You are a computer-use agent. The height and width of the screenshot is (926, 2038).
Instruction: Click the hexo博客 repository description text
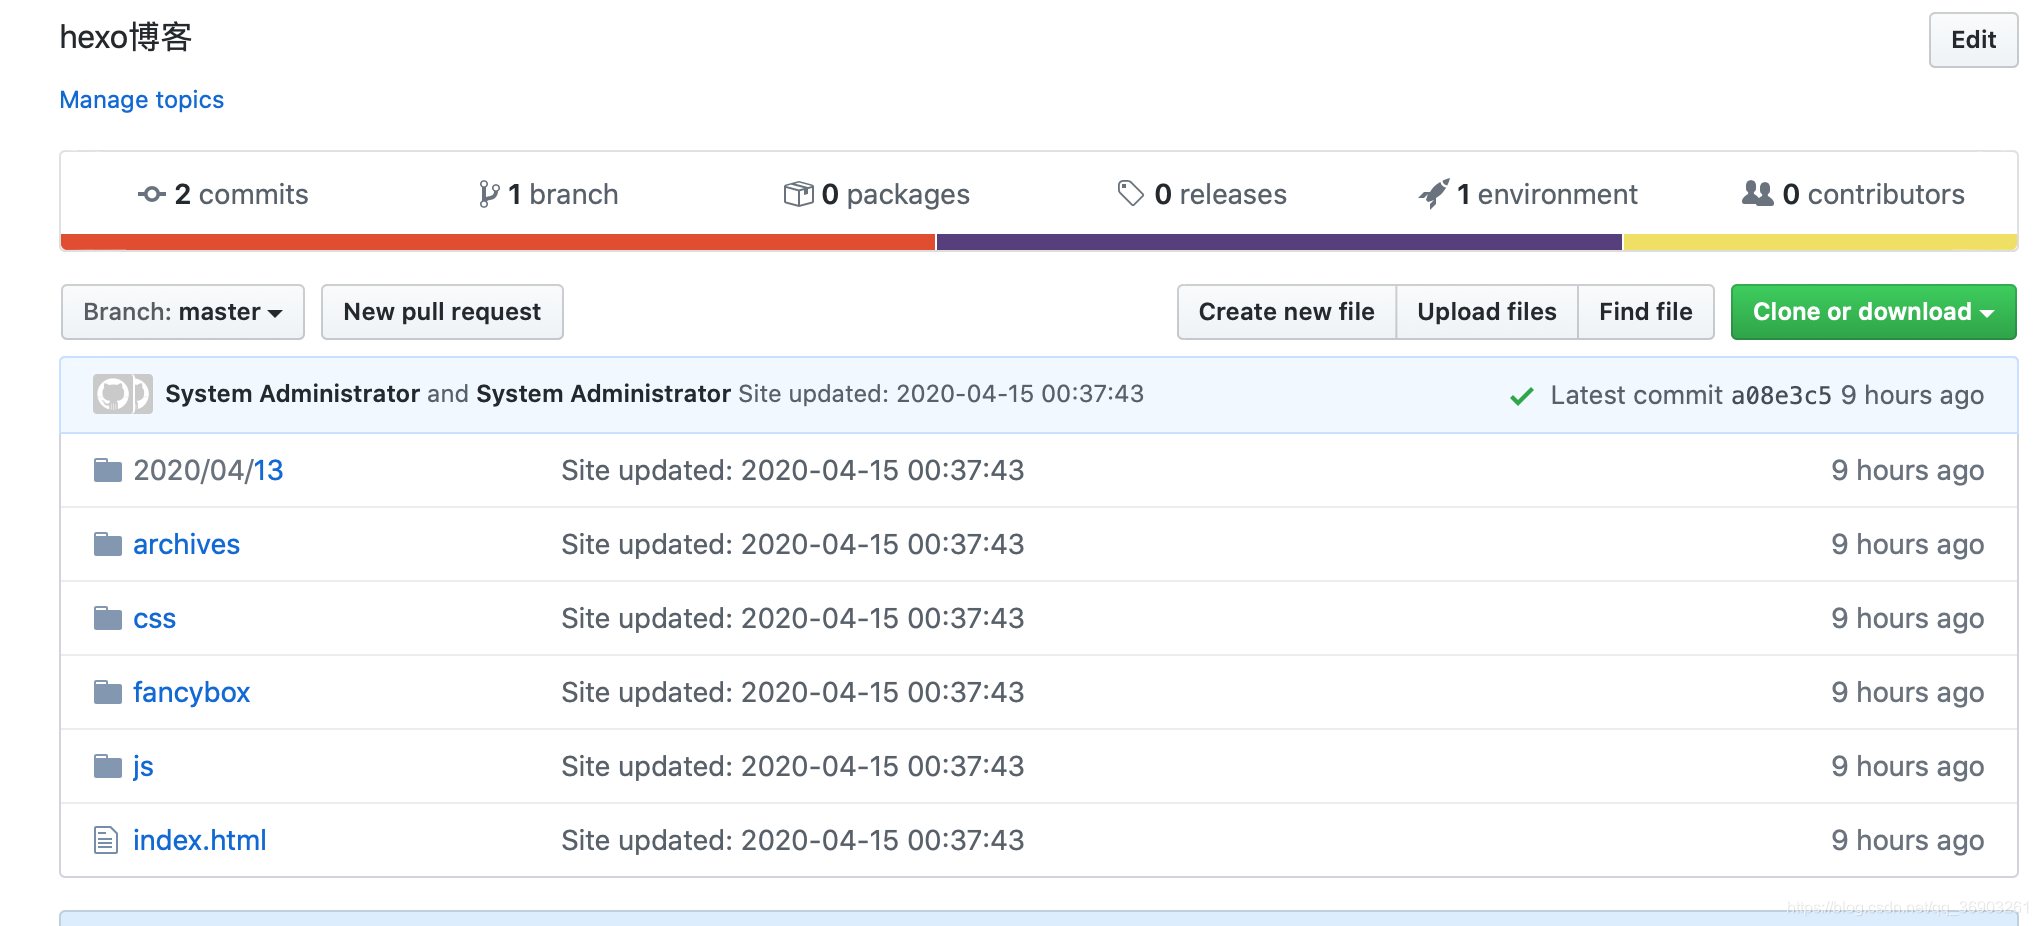(126, 37)
